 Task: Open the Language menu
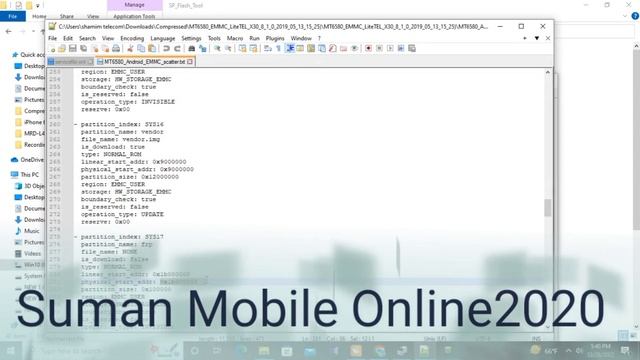[x=162, y=38]
